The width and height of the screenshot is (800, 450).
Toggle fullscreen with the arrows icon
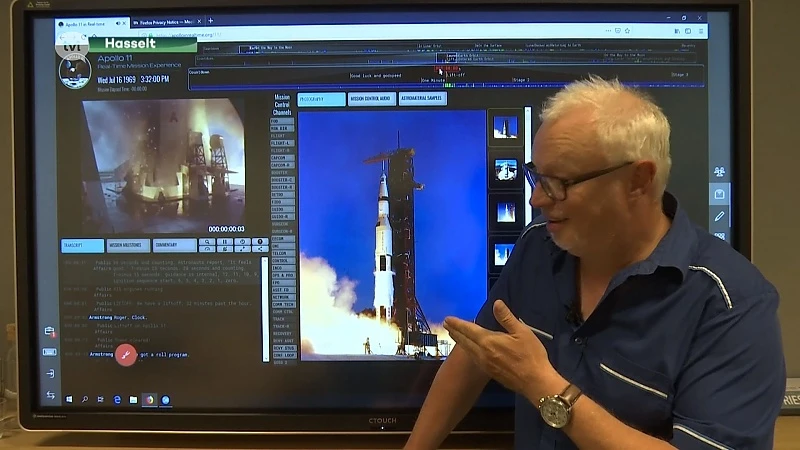[242, 249]
